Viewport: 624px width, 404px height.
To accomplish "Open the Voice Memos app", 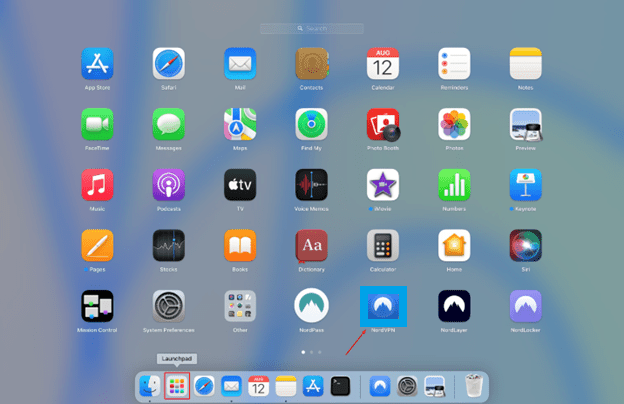I will [311, 185].
